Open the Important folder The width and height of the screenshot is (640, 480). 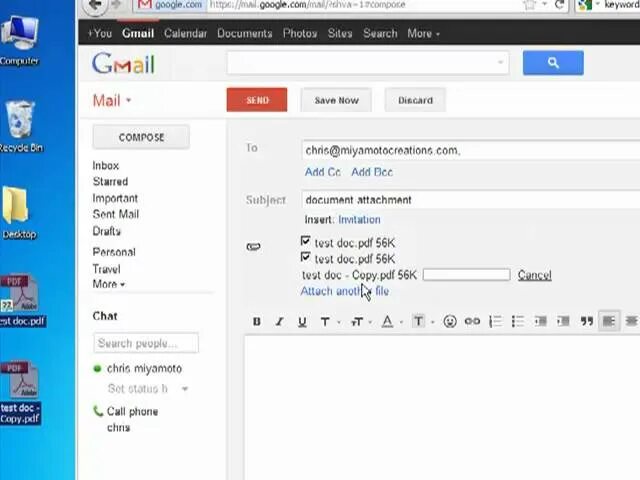115,198
